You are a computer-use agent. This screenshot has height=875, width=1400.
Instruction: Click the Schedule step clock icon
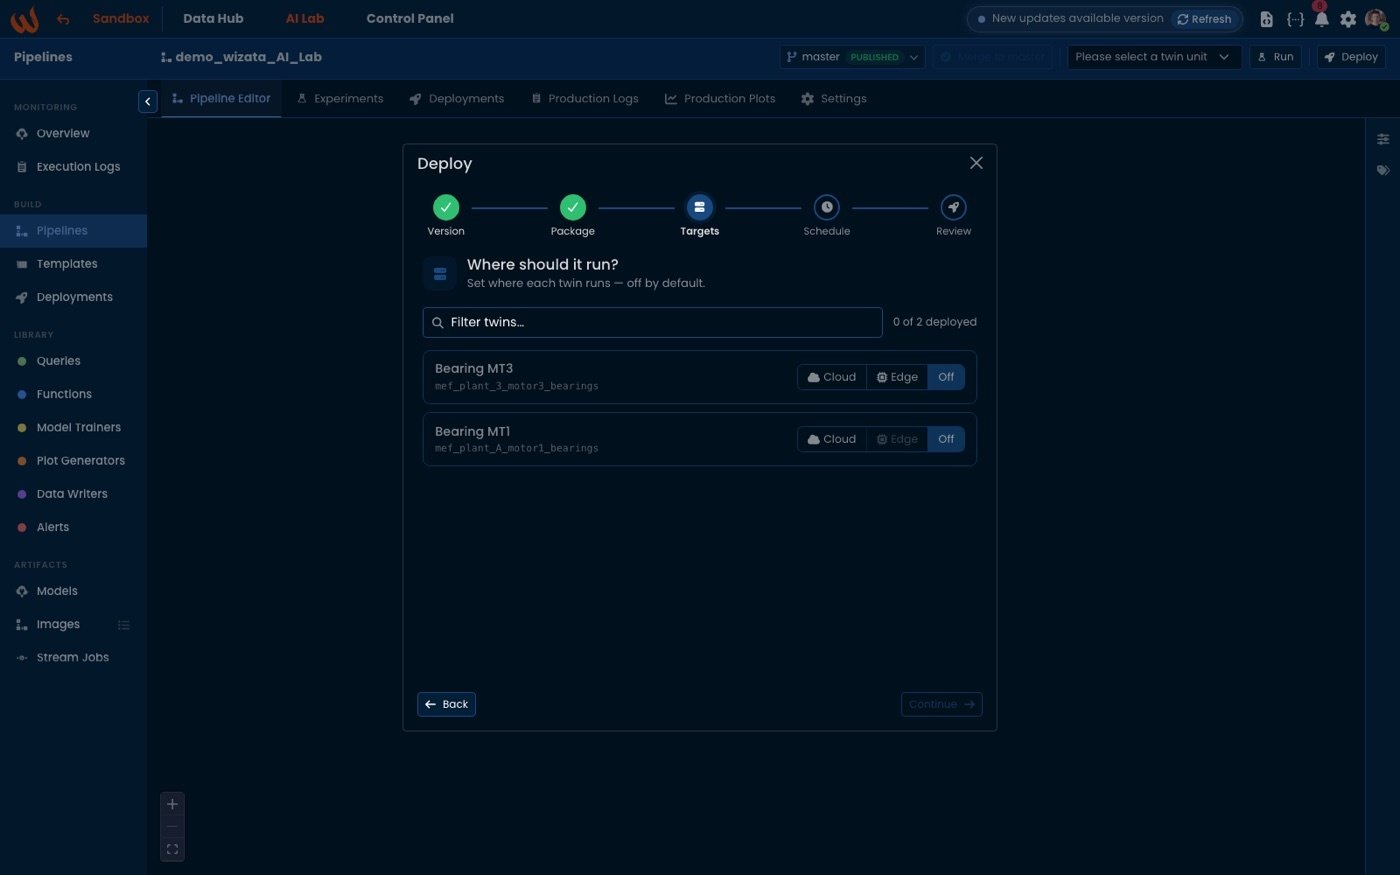[827, 207]
